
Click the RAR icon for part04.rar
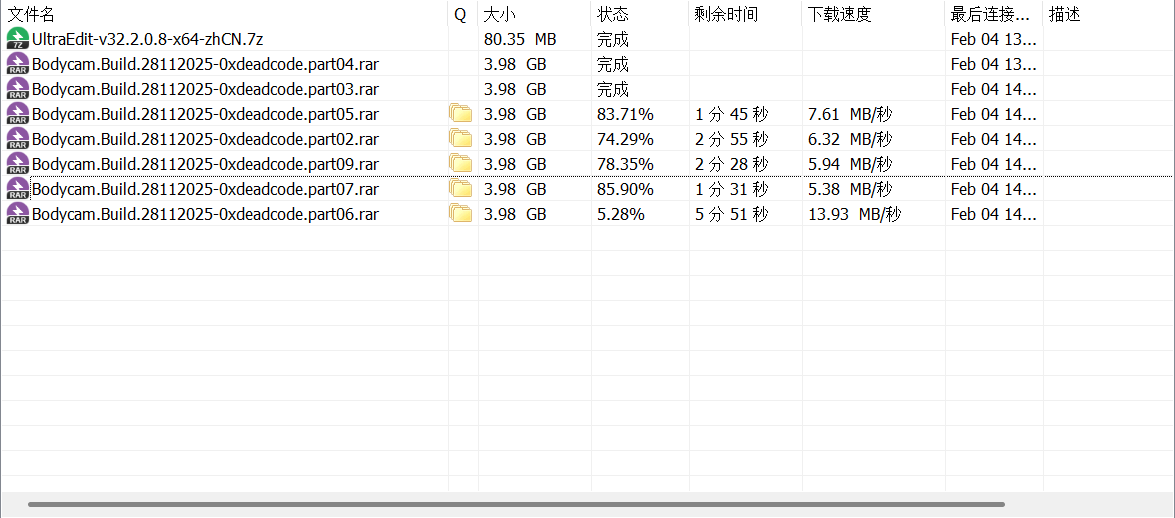(17, 64)
